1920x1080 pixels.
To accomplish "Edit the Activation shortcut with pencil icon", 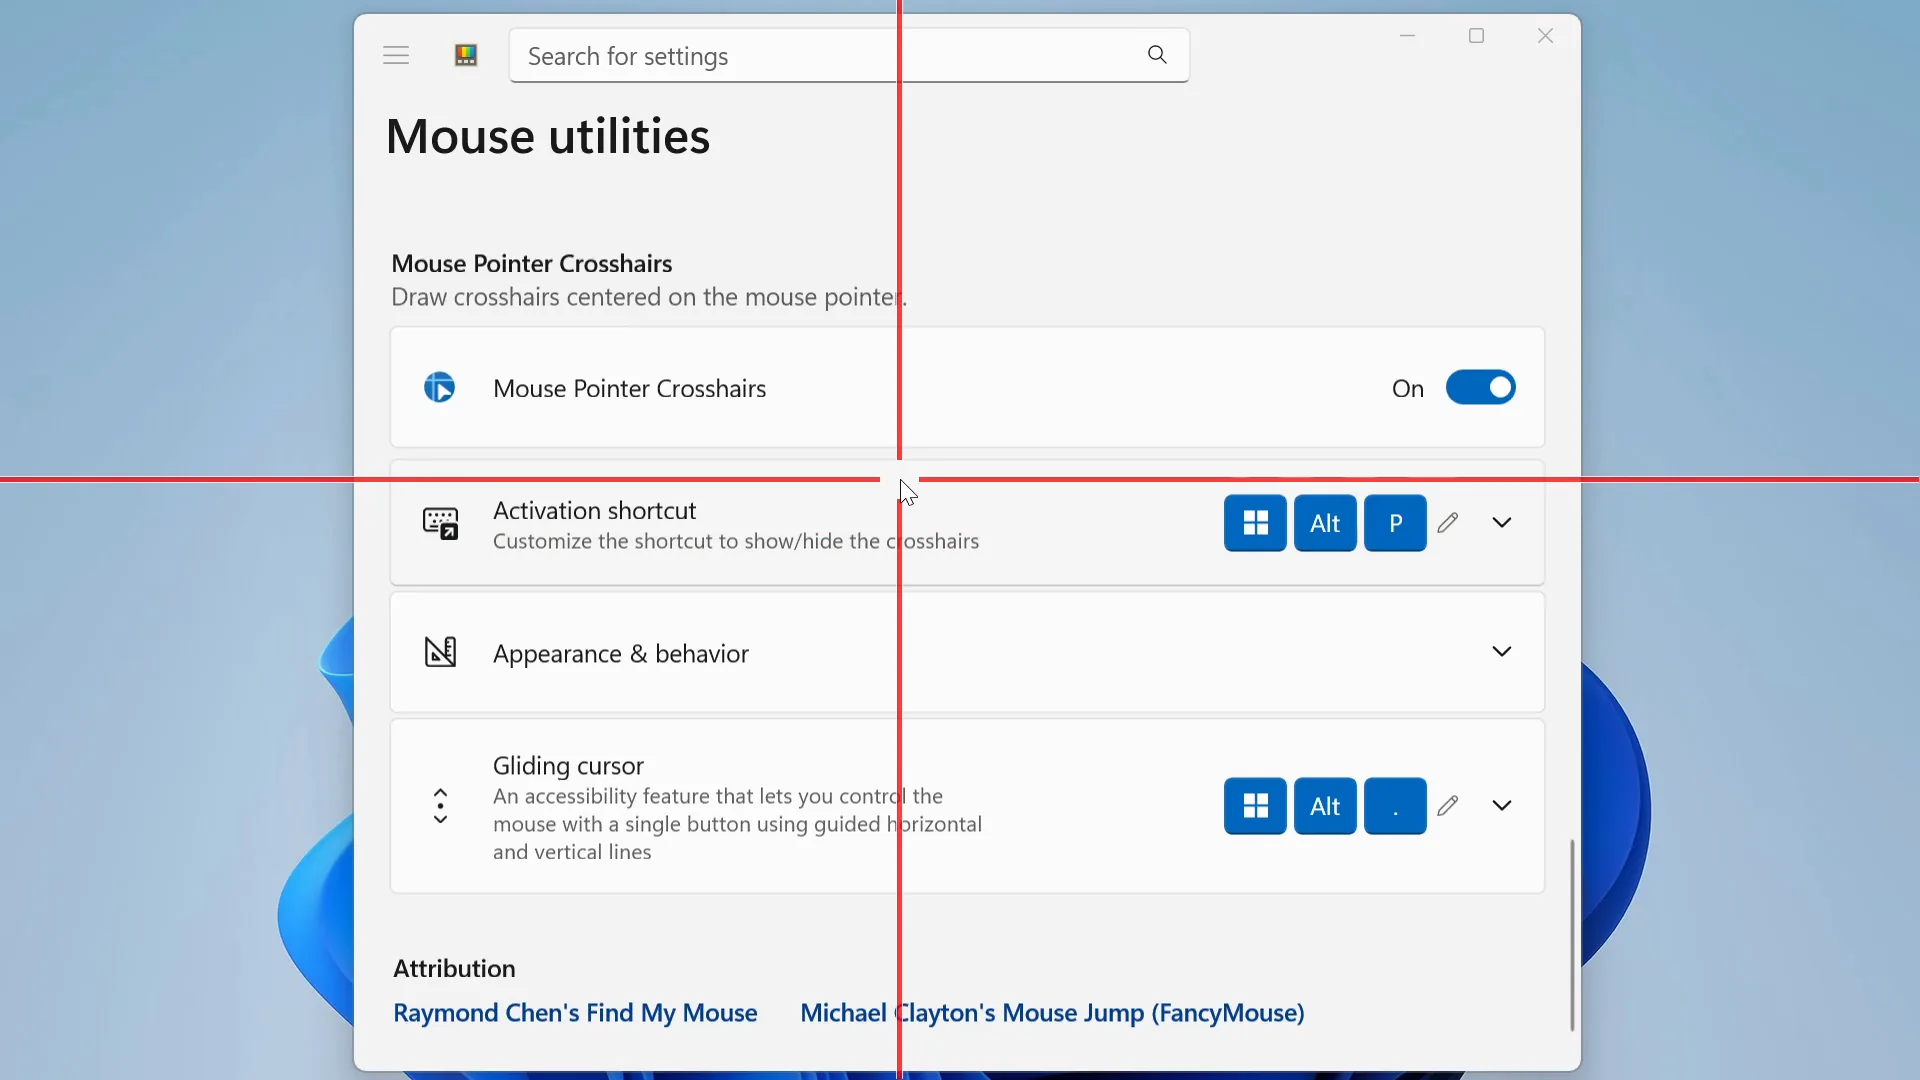I will point(1448,523).
